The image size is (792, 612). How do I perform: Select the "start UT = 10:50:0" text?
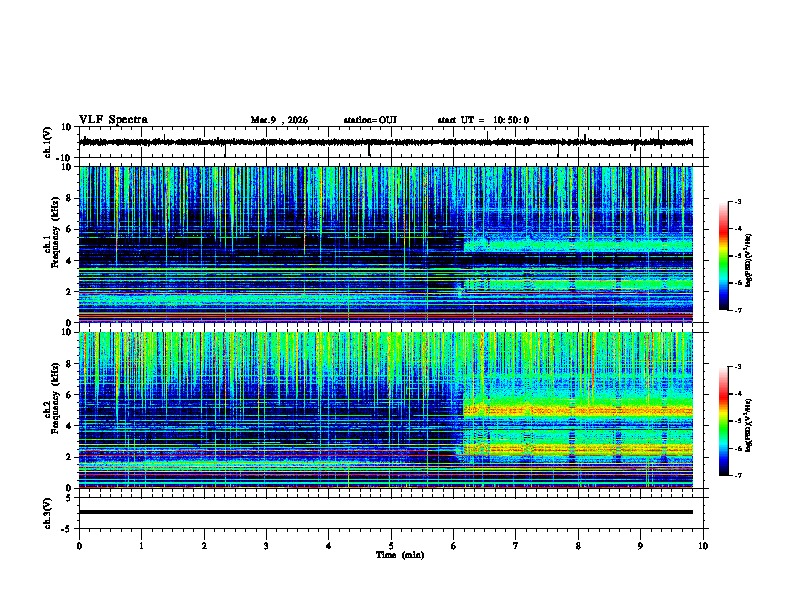(483, 120)
